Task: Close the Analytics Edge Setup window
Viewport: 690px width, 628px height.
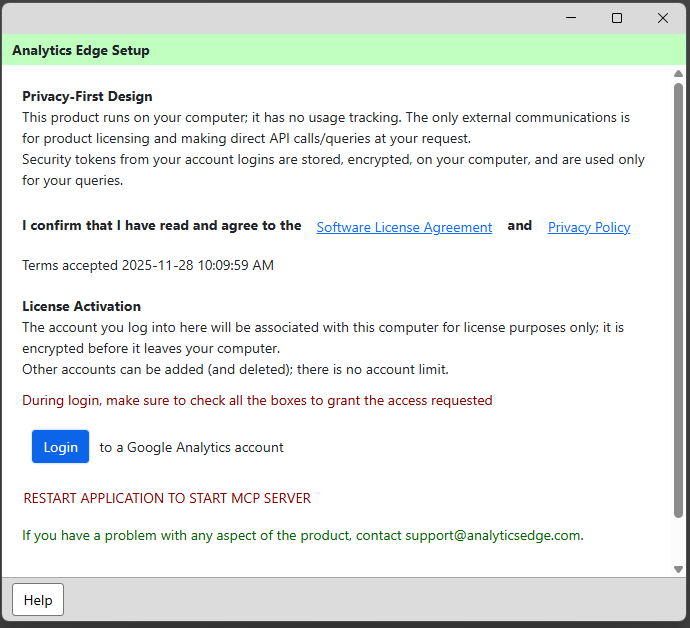Action: (663, 18)
